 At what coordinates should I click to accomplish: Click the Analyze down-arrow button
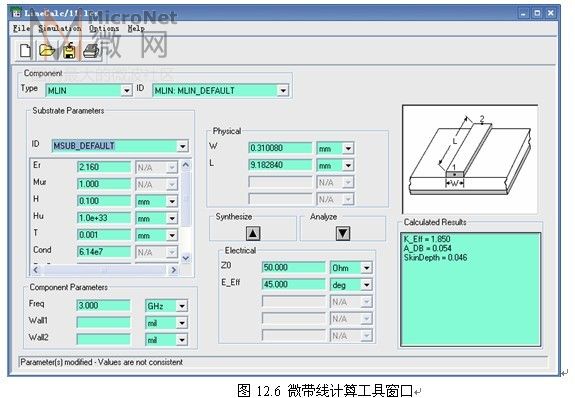coord(343,233)
